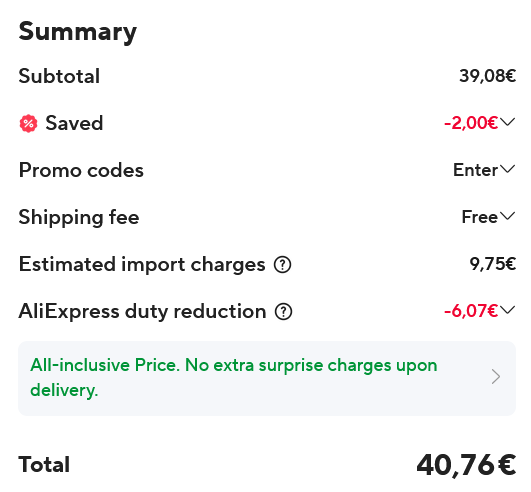Expand the duty reduction chevron
This screenshot has height=492, width=531.
coord(507,310)
